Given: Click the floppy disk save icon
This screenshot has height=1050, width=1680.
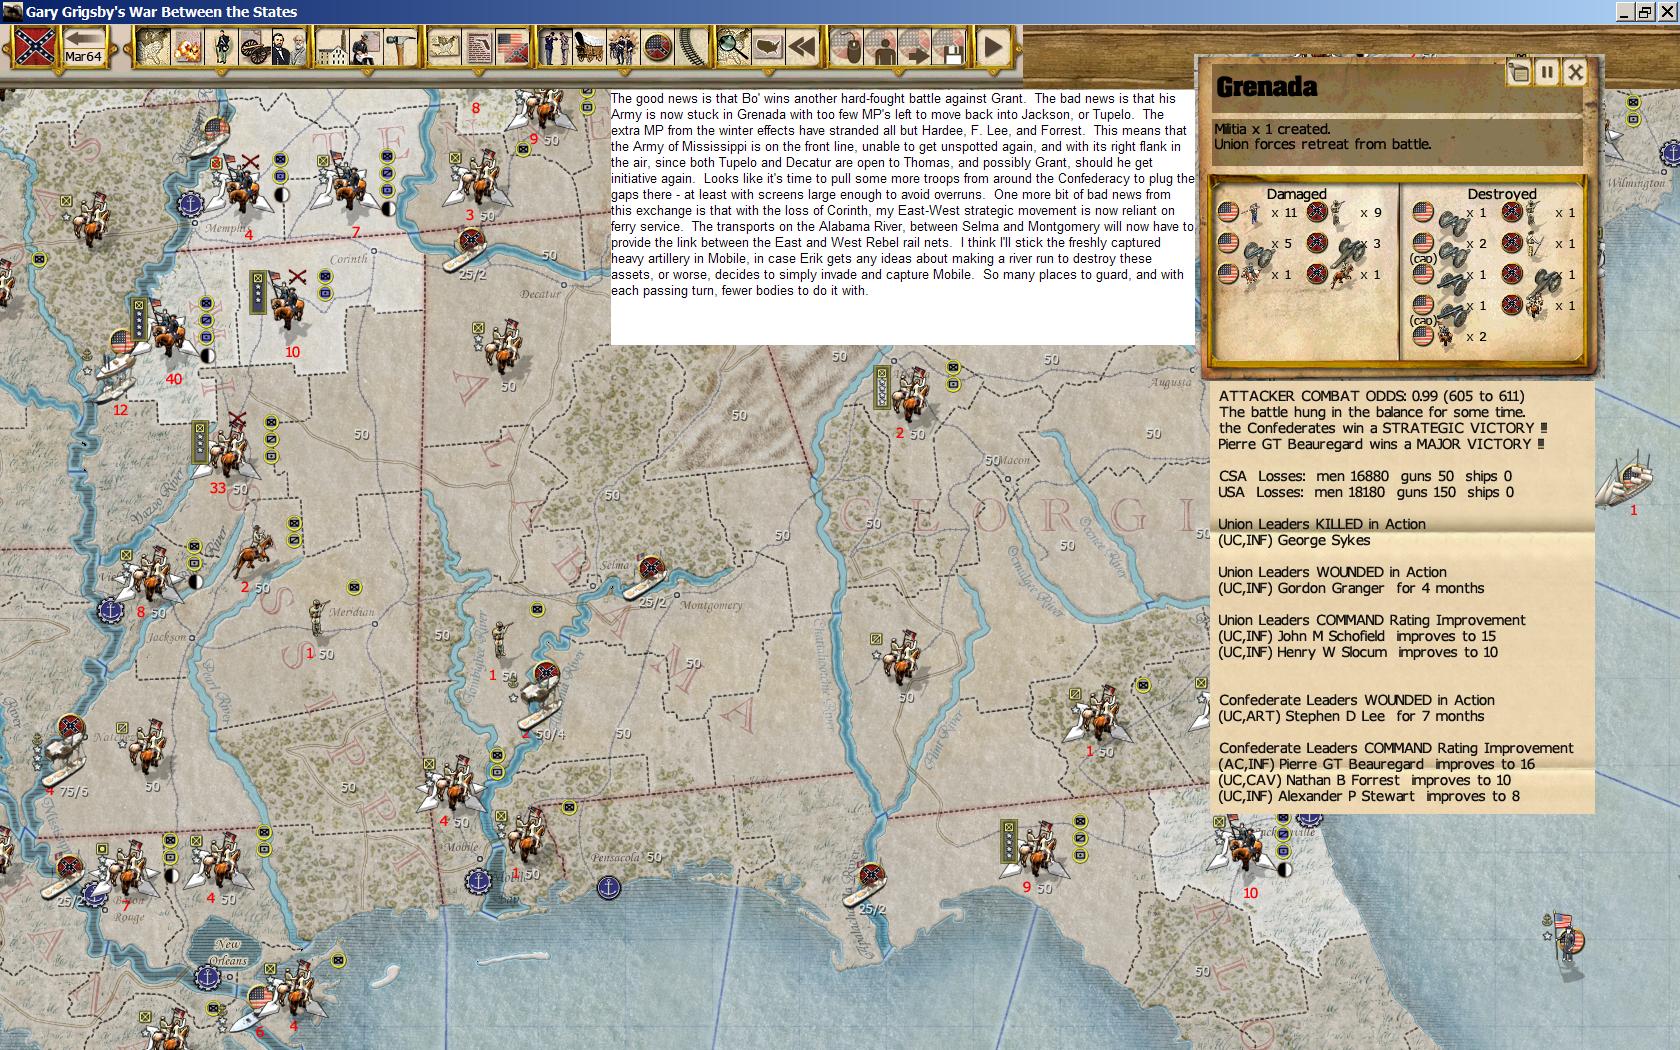Looking at the screenshot, I should point(950,47).
